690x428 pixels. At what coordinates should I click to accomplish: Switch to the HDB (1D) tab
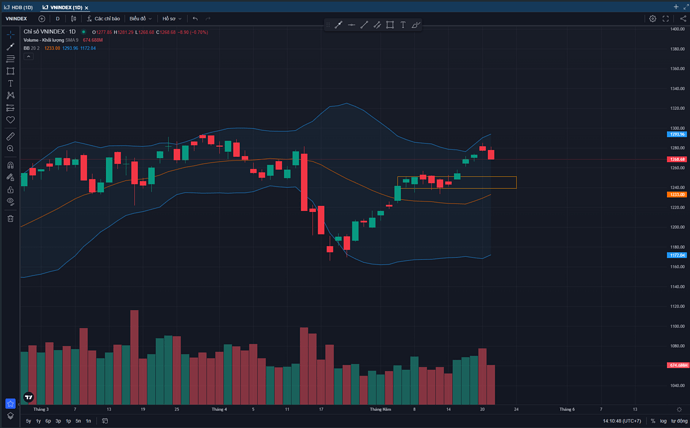pos(21,6)
